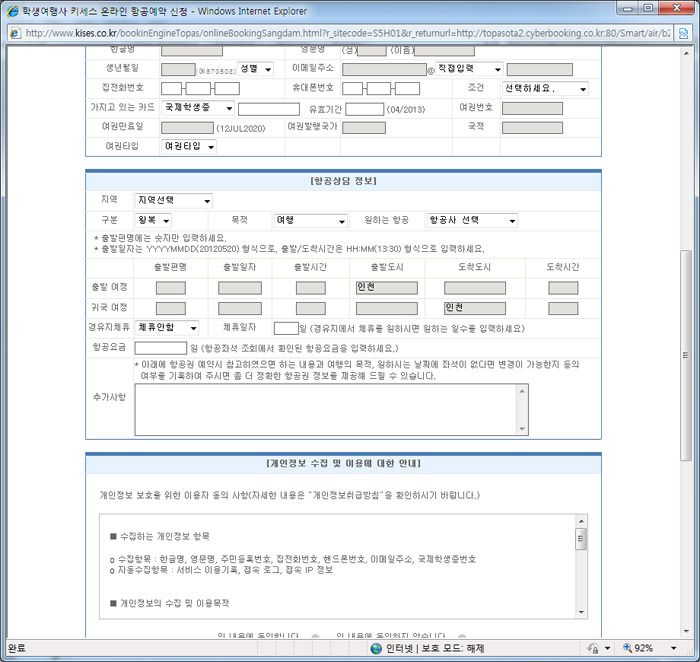Image resolution: width=700 pixels, height=662 pixels.
Task: Click the 항공요금 fare input field
Action: [161, 348]
